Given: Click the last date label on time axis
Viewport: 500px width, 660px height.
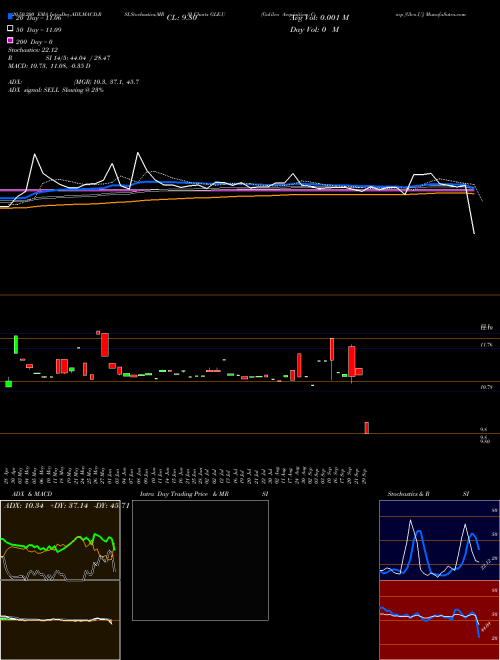Looking at the screenshot, I should (x=366, y=475).
